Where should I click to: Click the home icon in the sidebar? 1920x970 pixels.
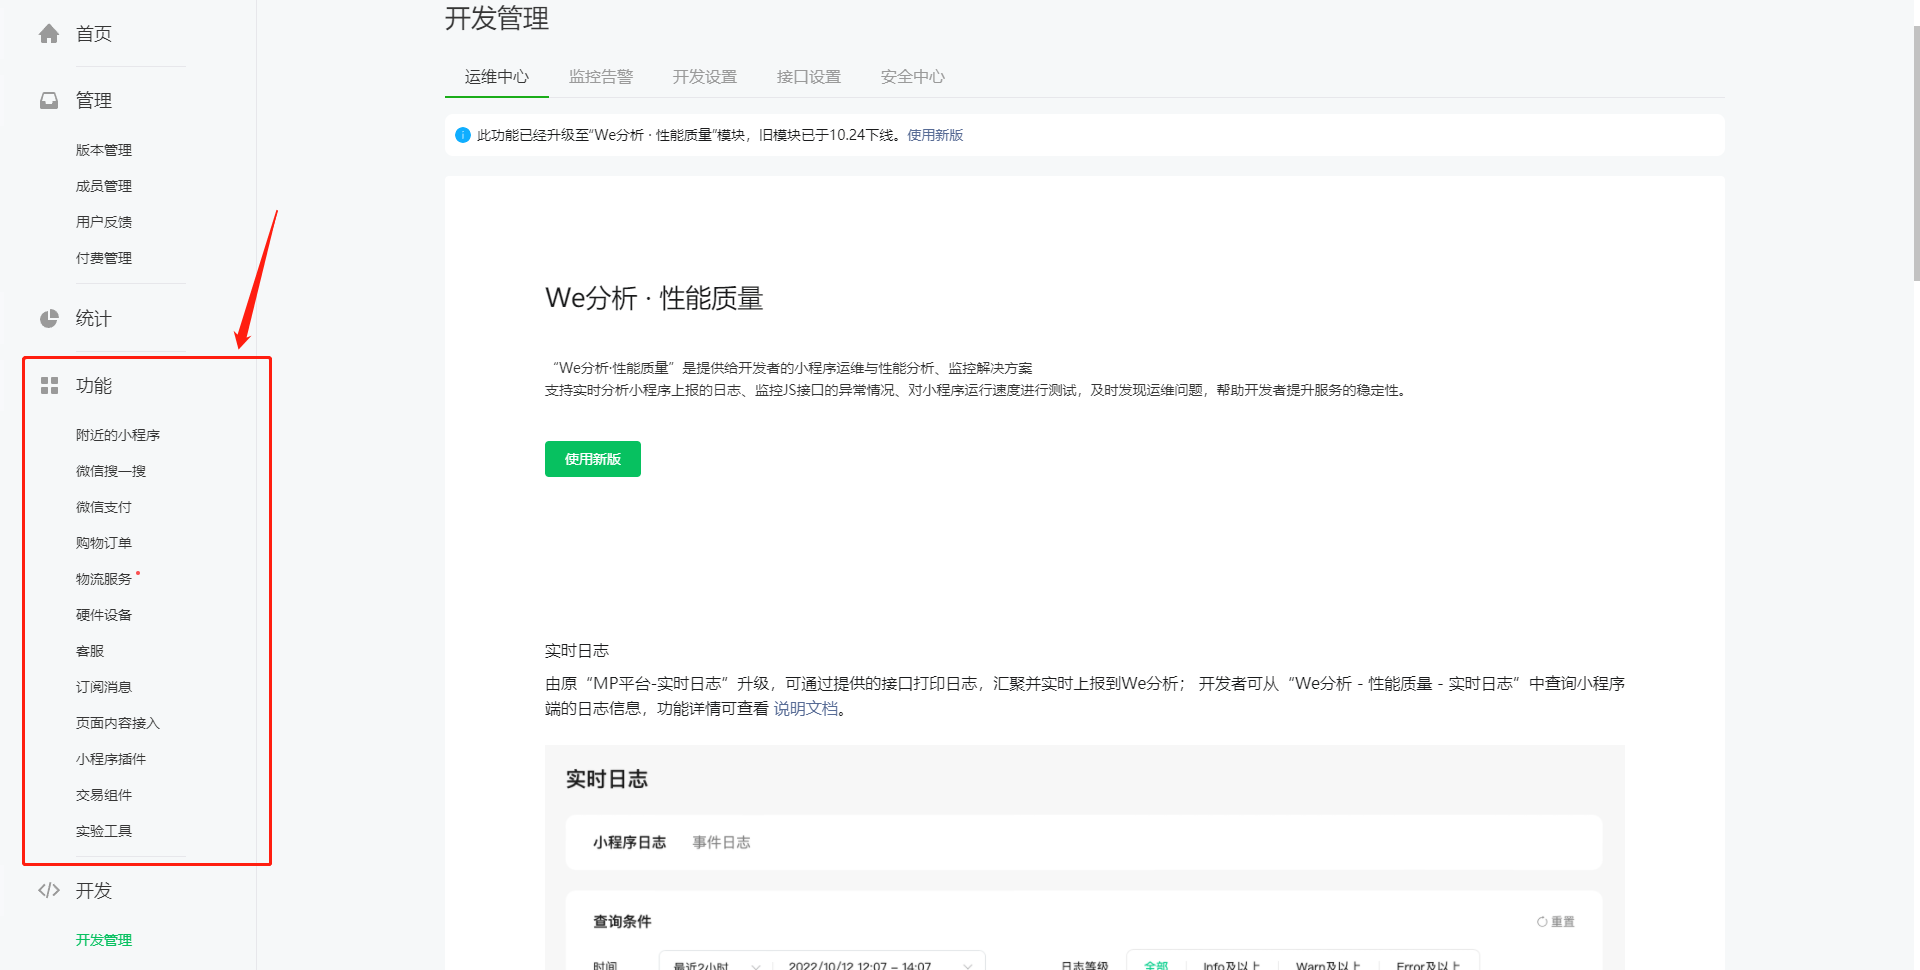(49, 34)
